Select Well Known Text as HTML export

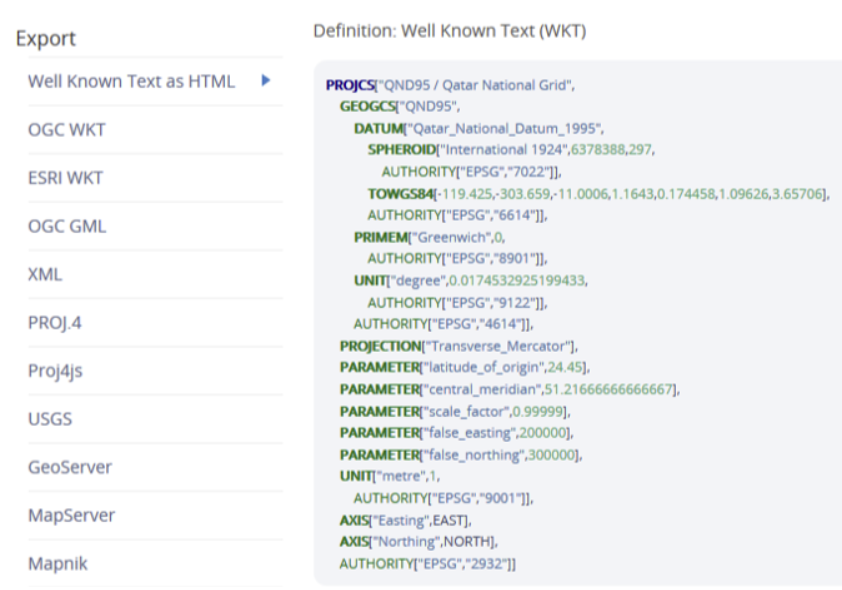coord(131,82)
